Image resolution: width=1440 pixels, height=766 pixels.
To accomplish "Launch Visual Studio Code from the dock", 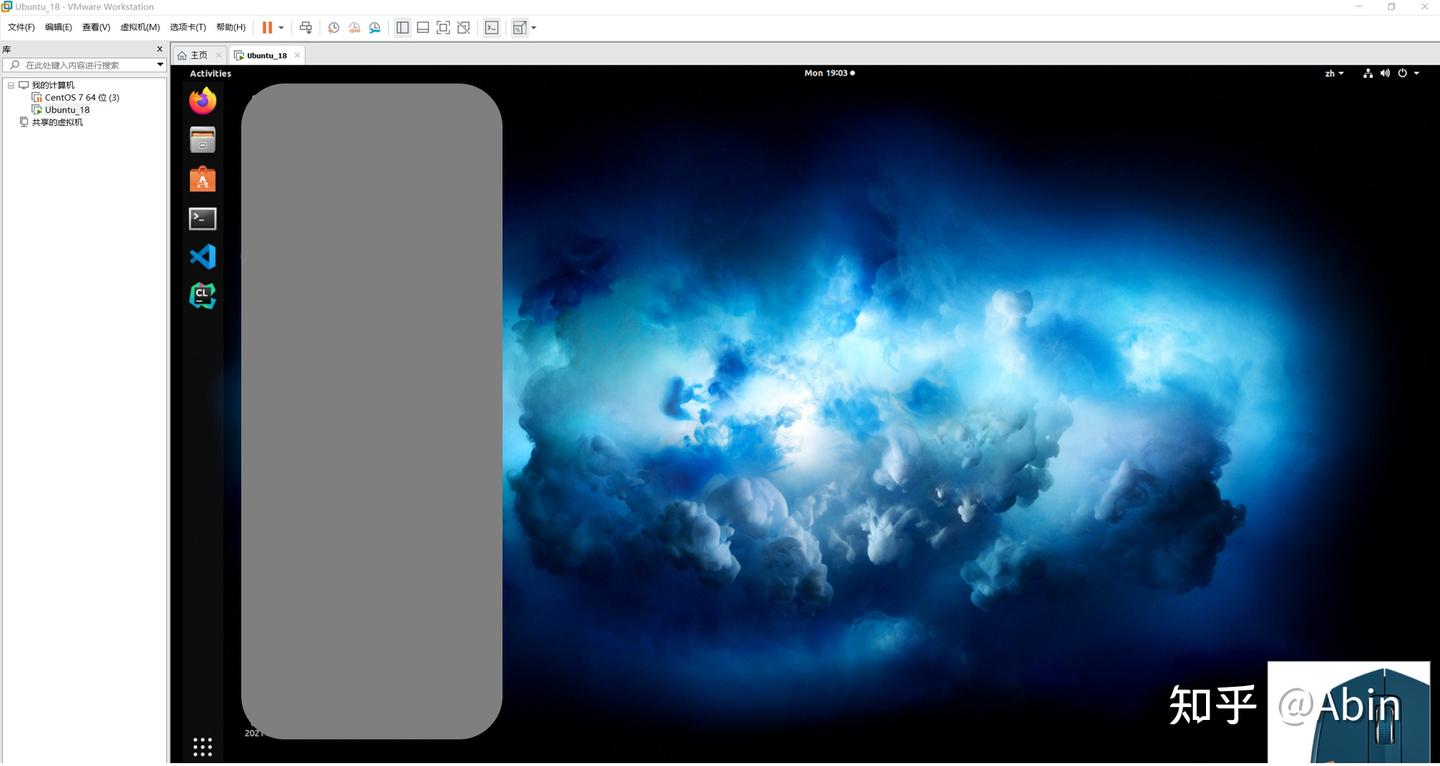I will click(x=203, y=257).
